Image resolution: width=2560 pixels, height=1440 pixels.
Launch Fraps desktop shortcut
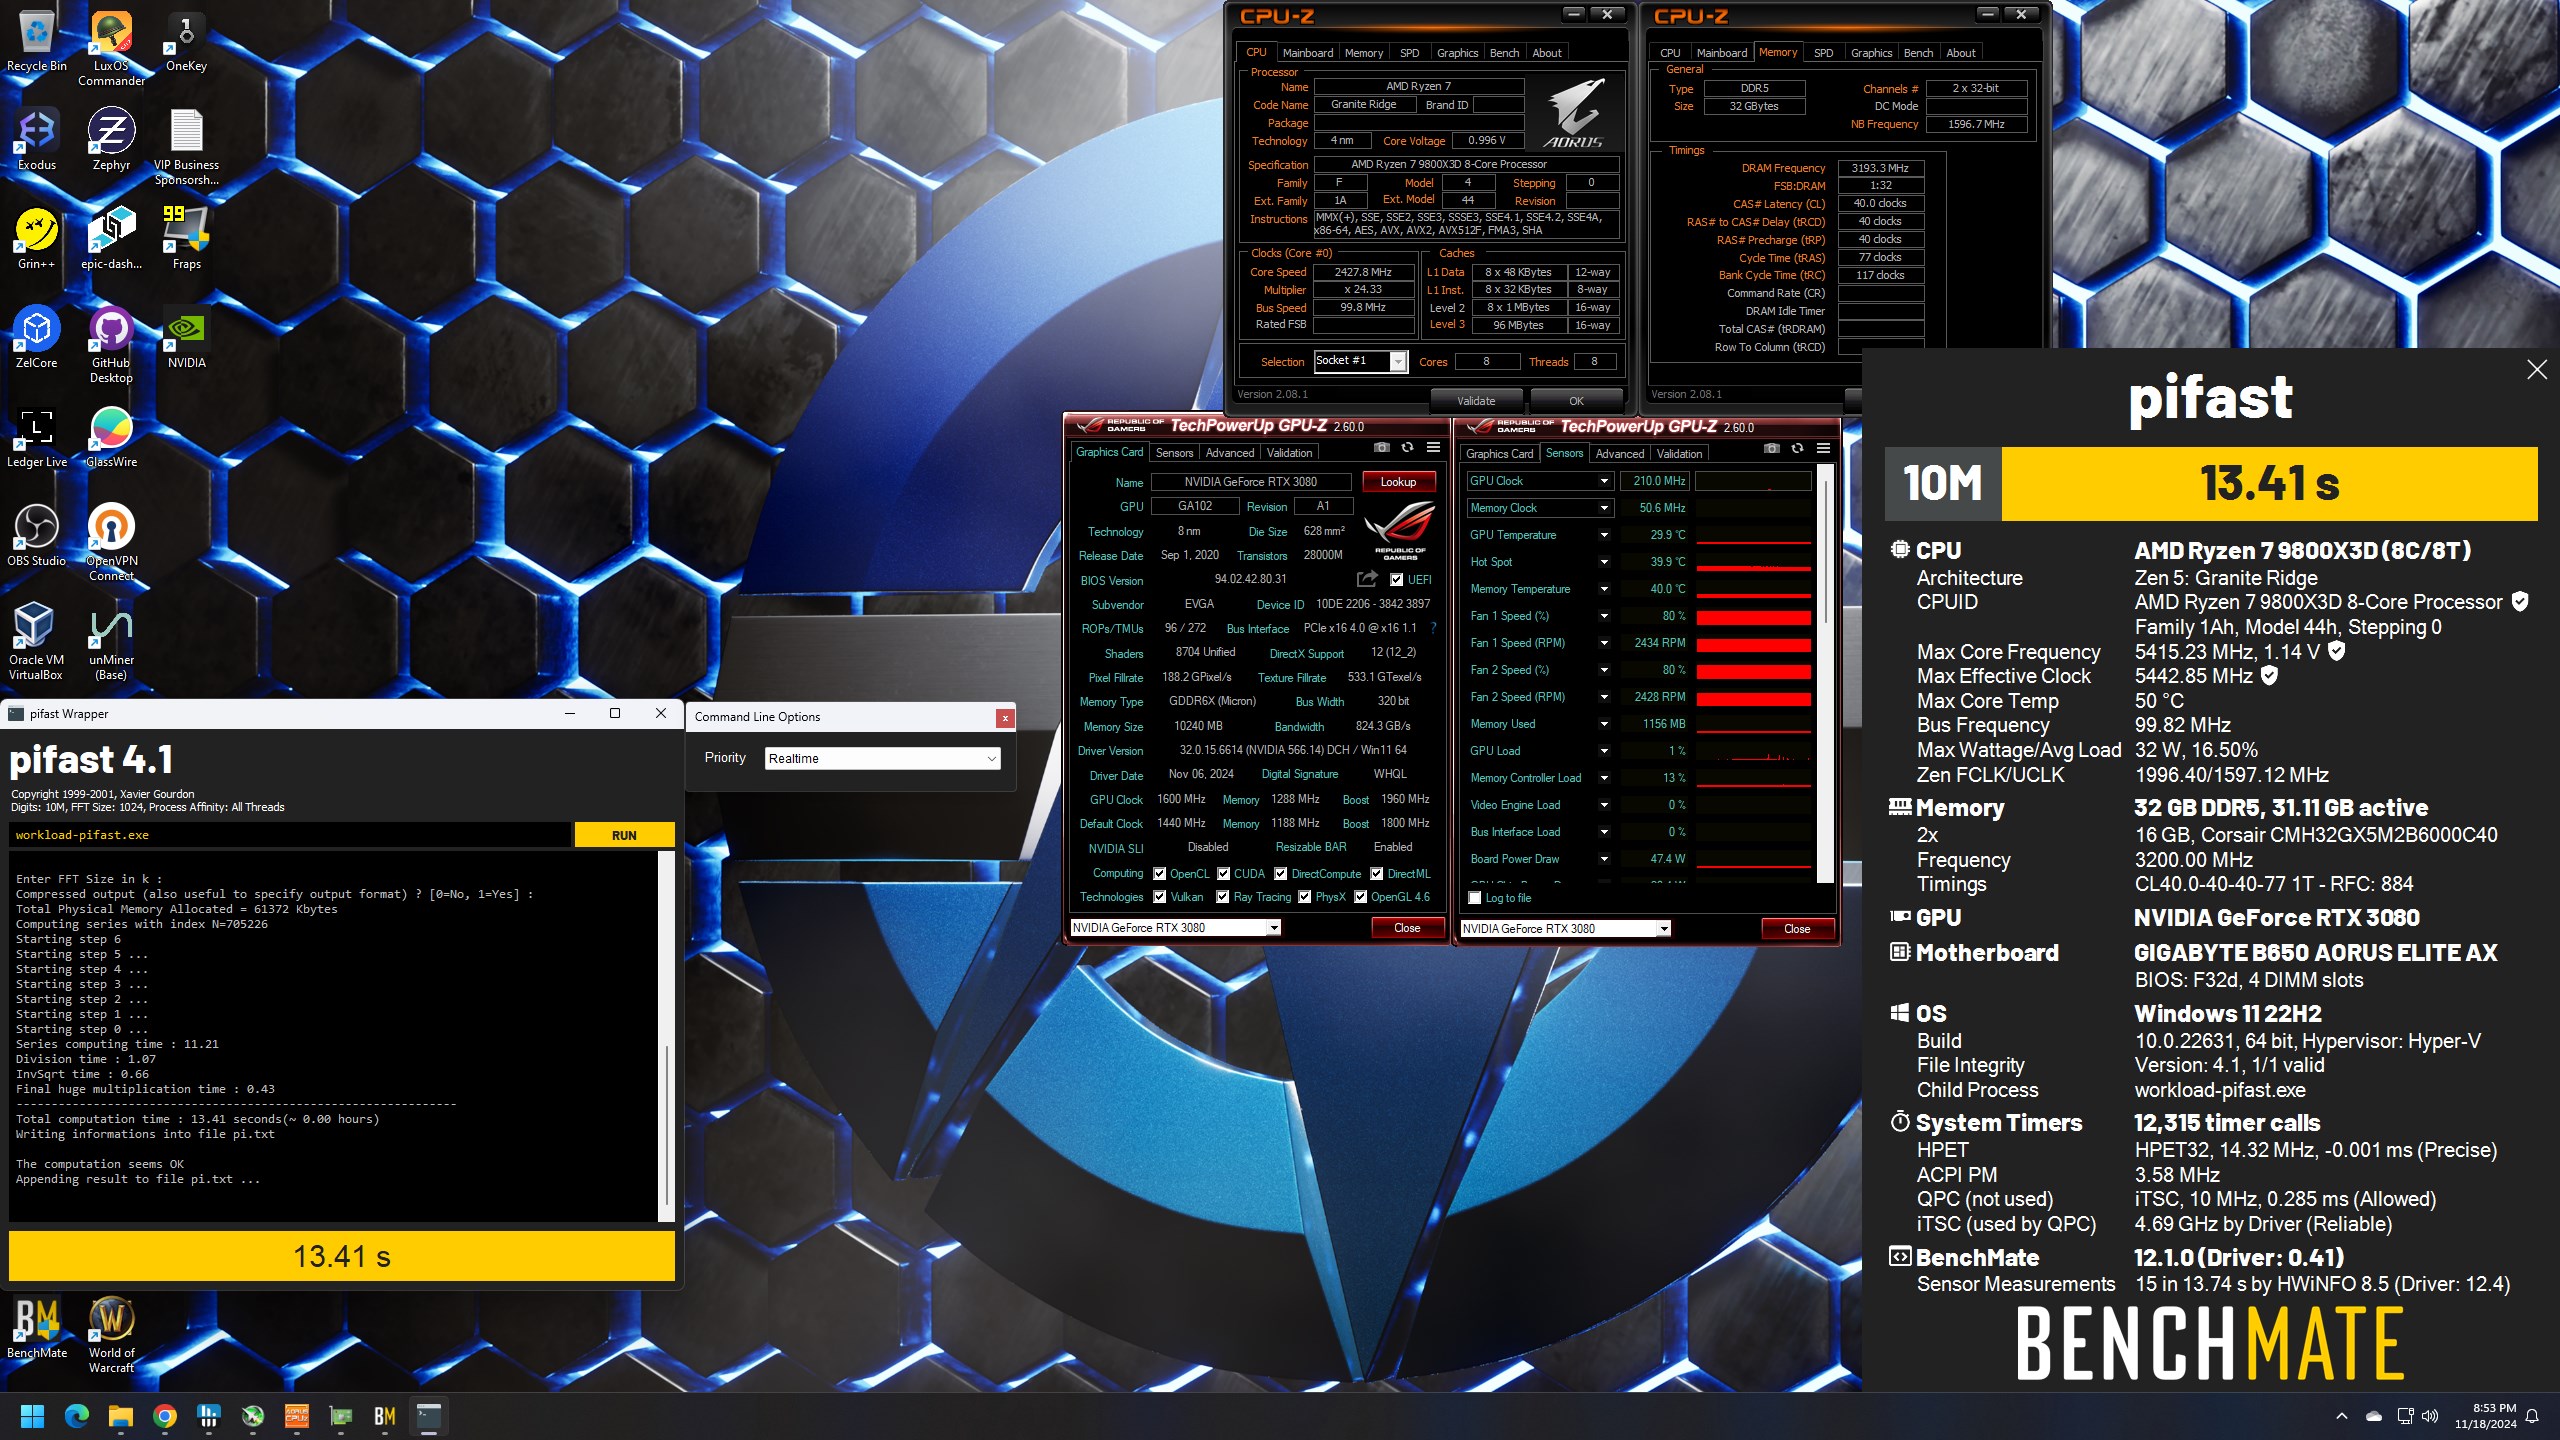186,240
